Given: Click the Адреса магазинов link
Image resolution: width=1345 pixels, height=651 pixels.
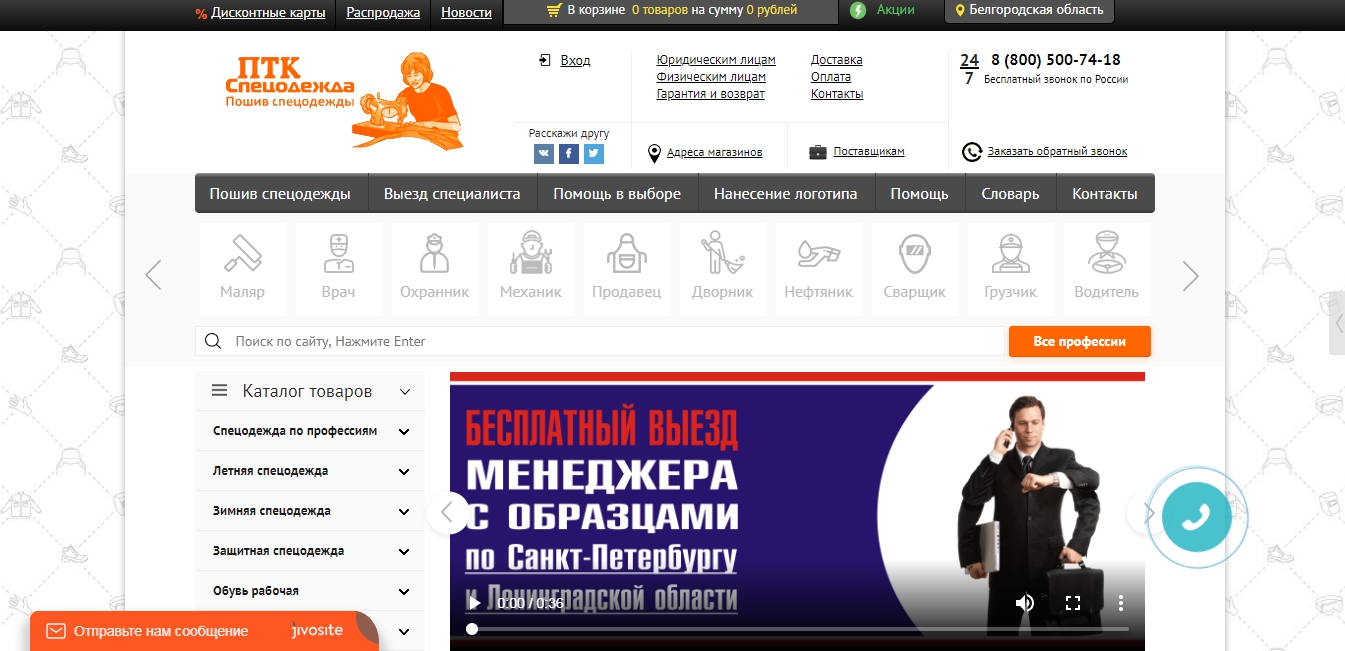Looking at the screenshot, I should tap(714, 153).
